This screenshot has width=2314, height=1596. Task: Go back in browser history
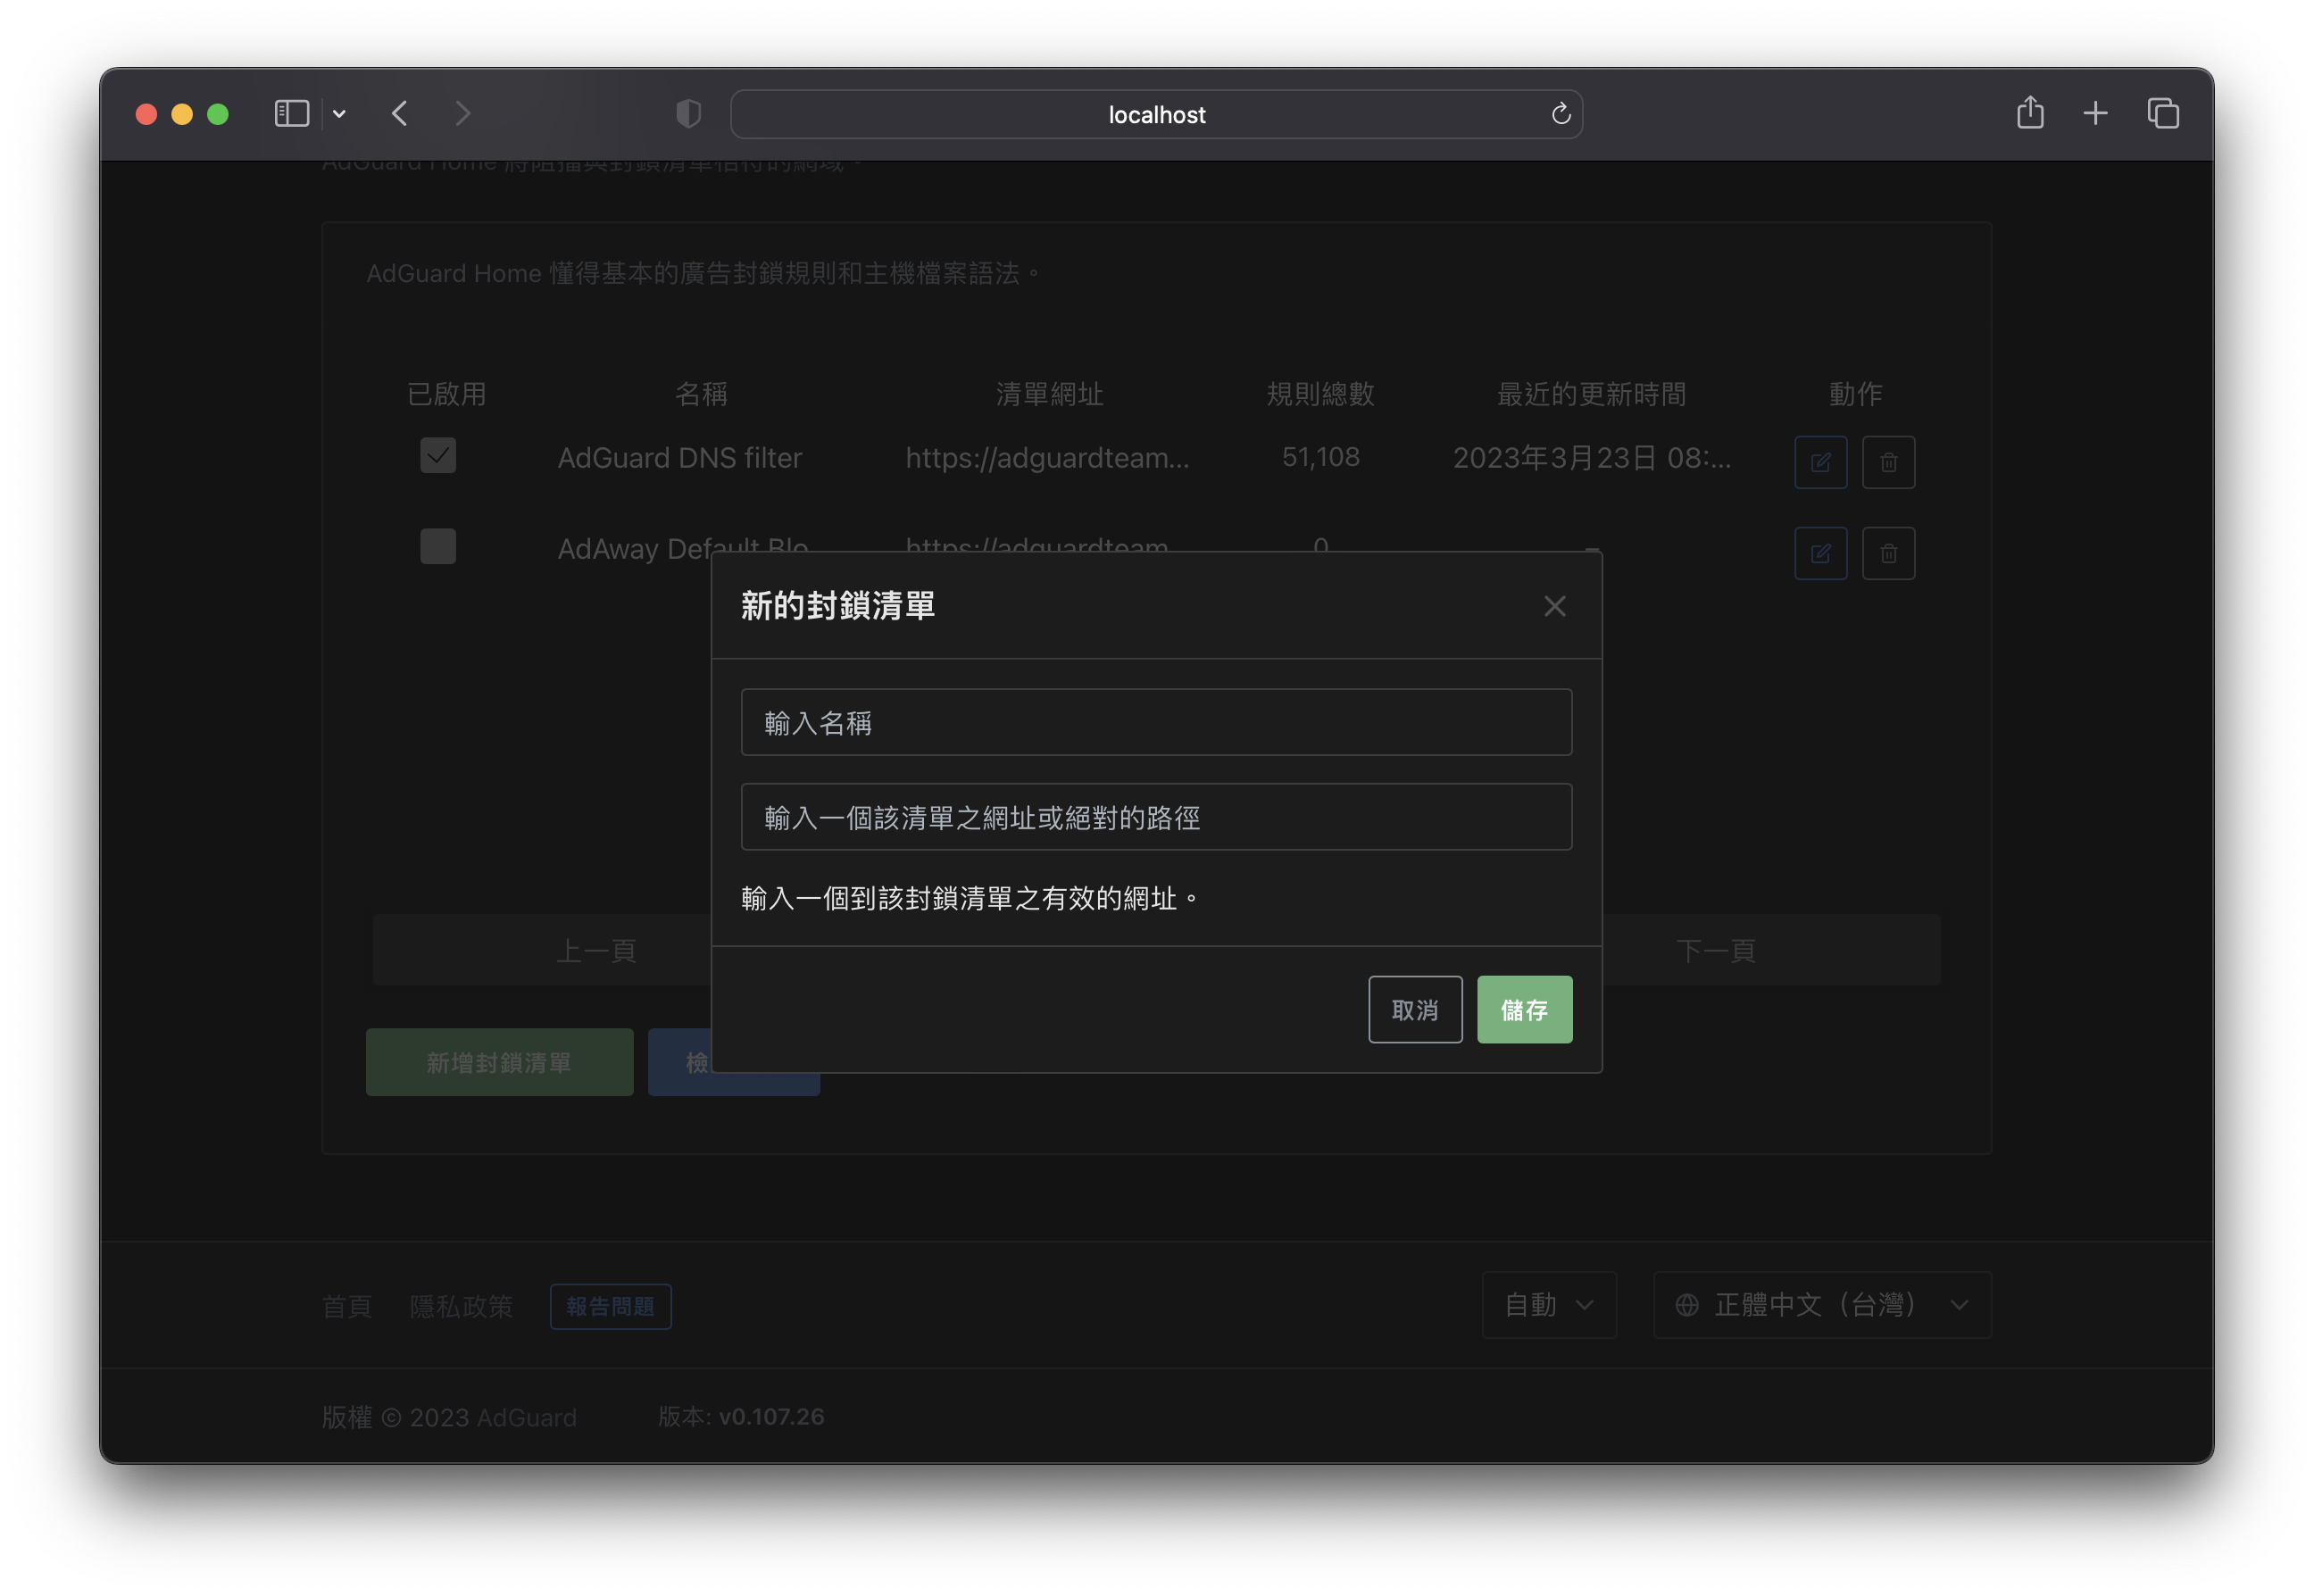(x=400, y=114)
